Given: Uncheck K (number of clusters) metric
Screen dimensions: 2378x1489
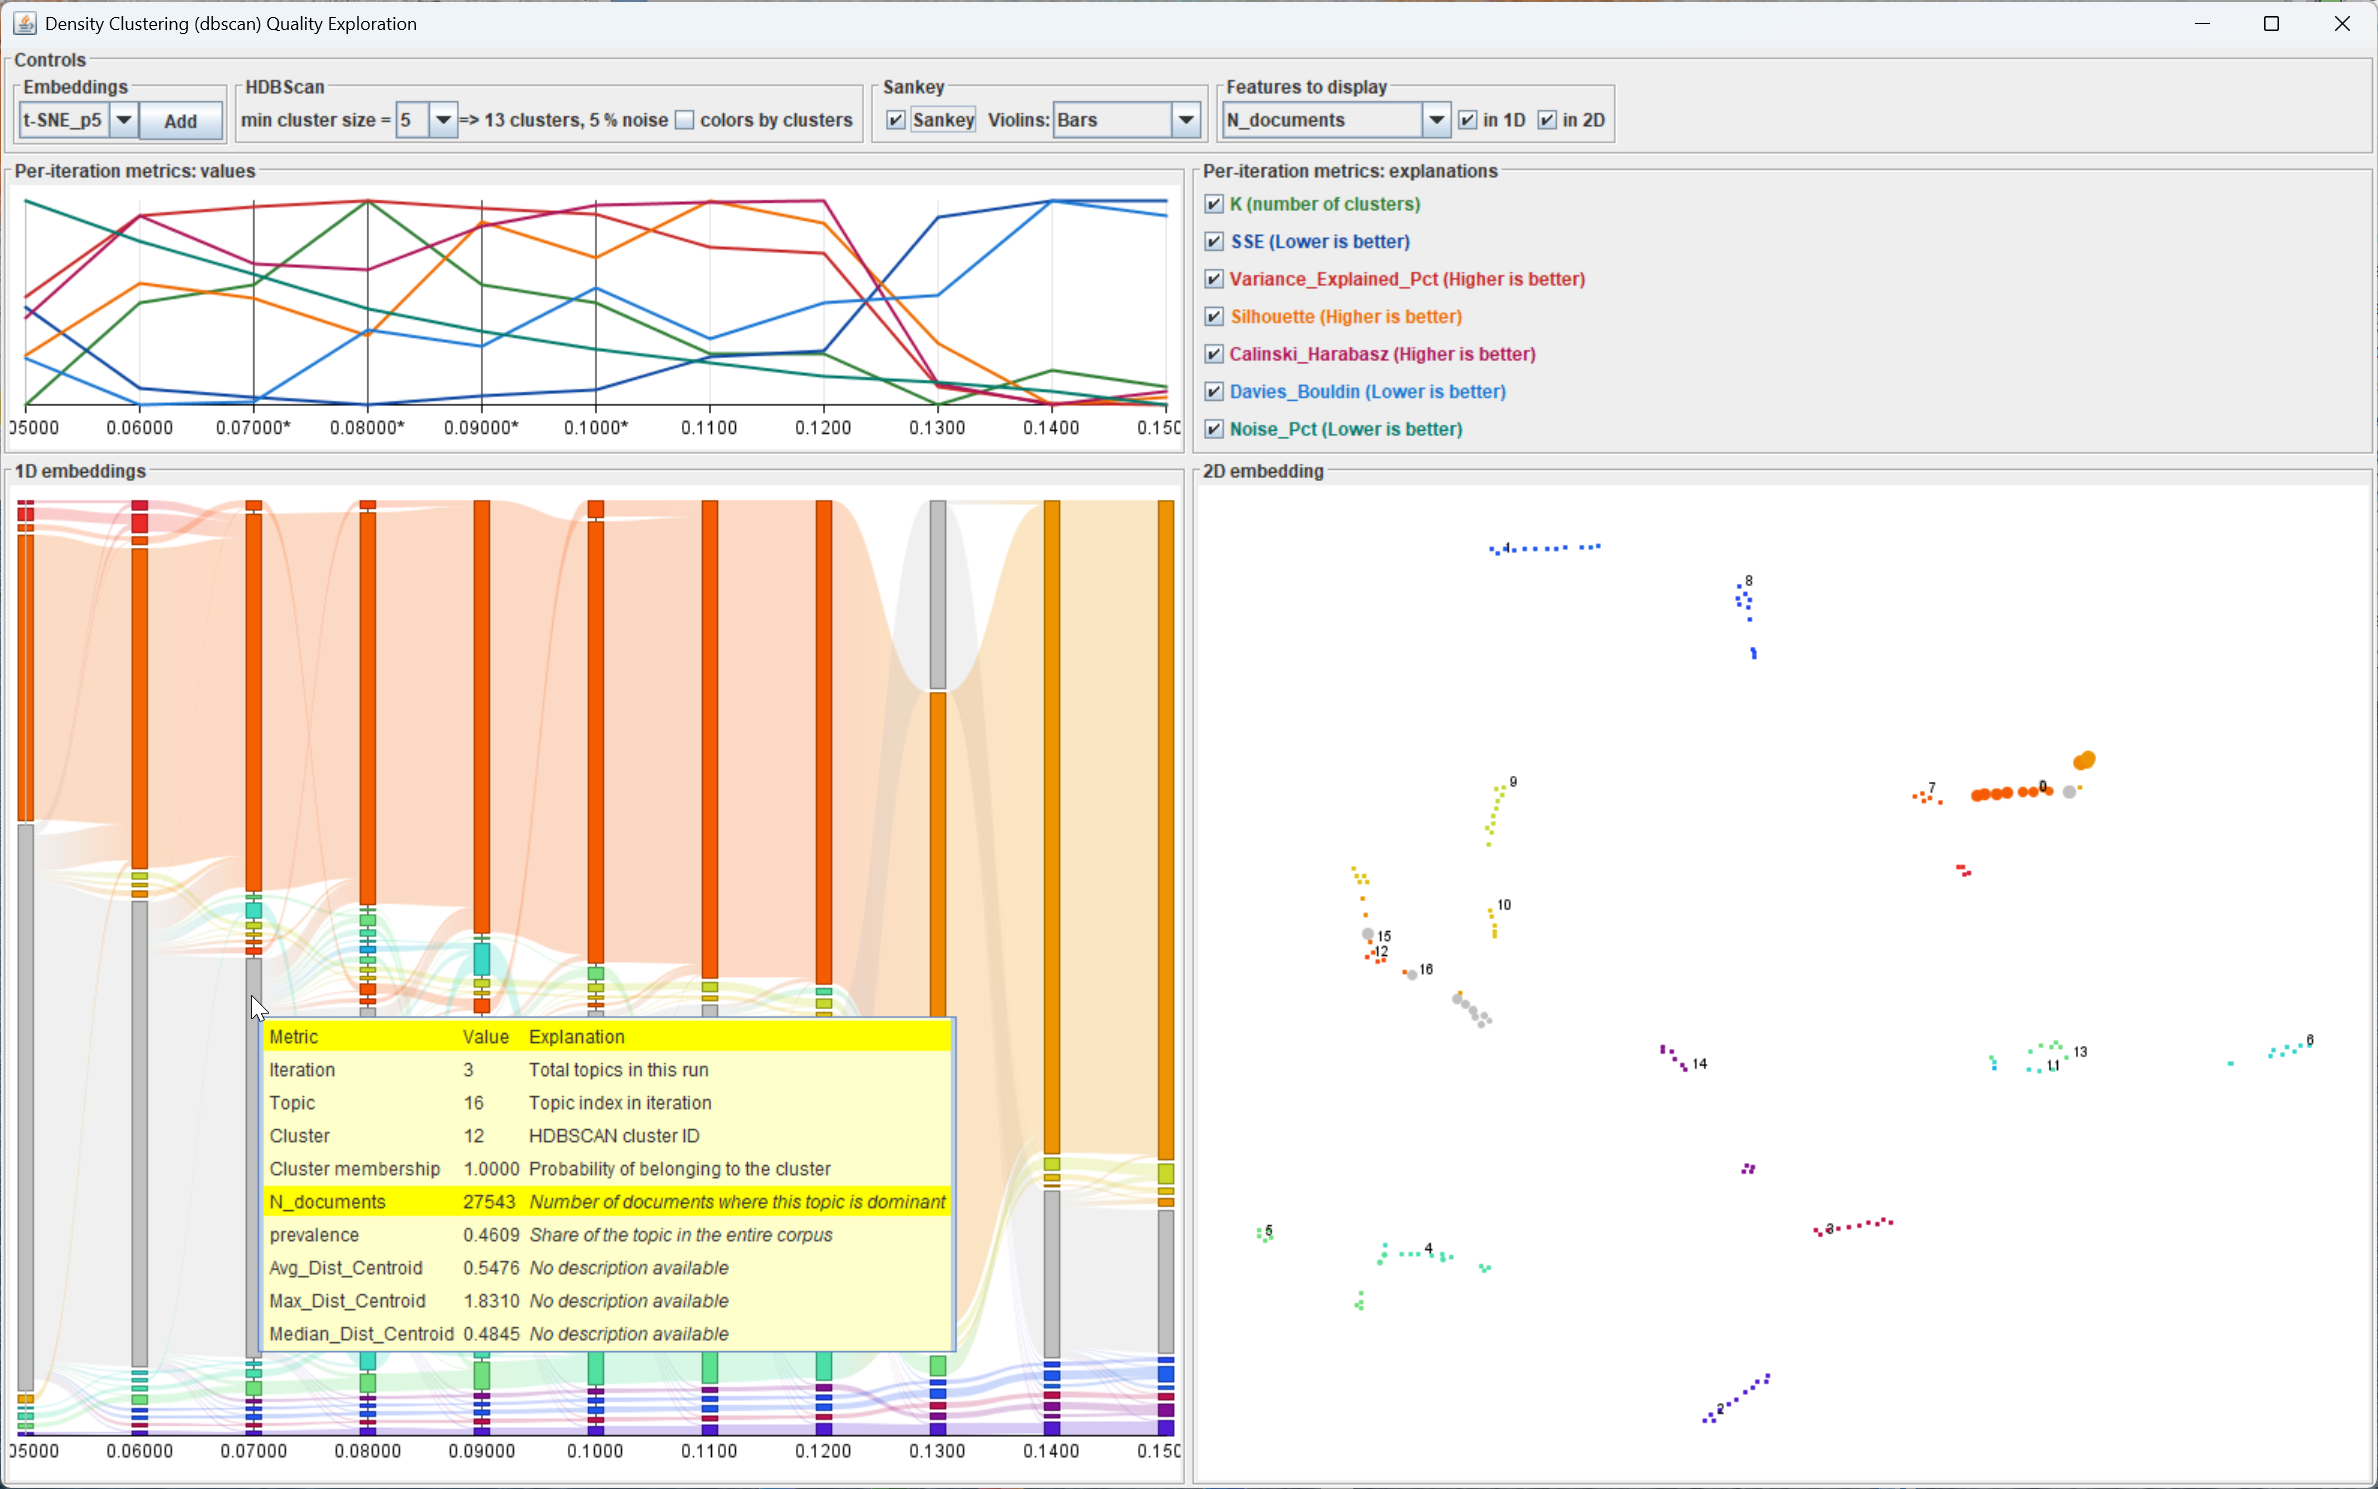Looking at the screenshot, I should coord(1214,204).
